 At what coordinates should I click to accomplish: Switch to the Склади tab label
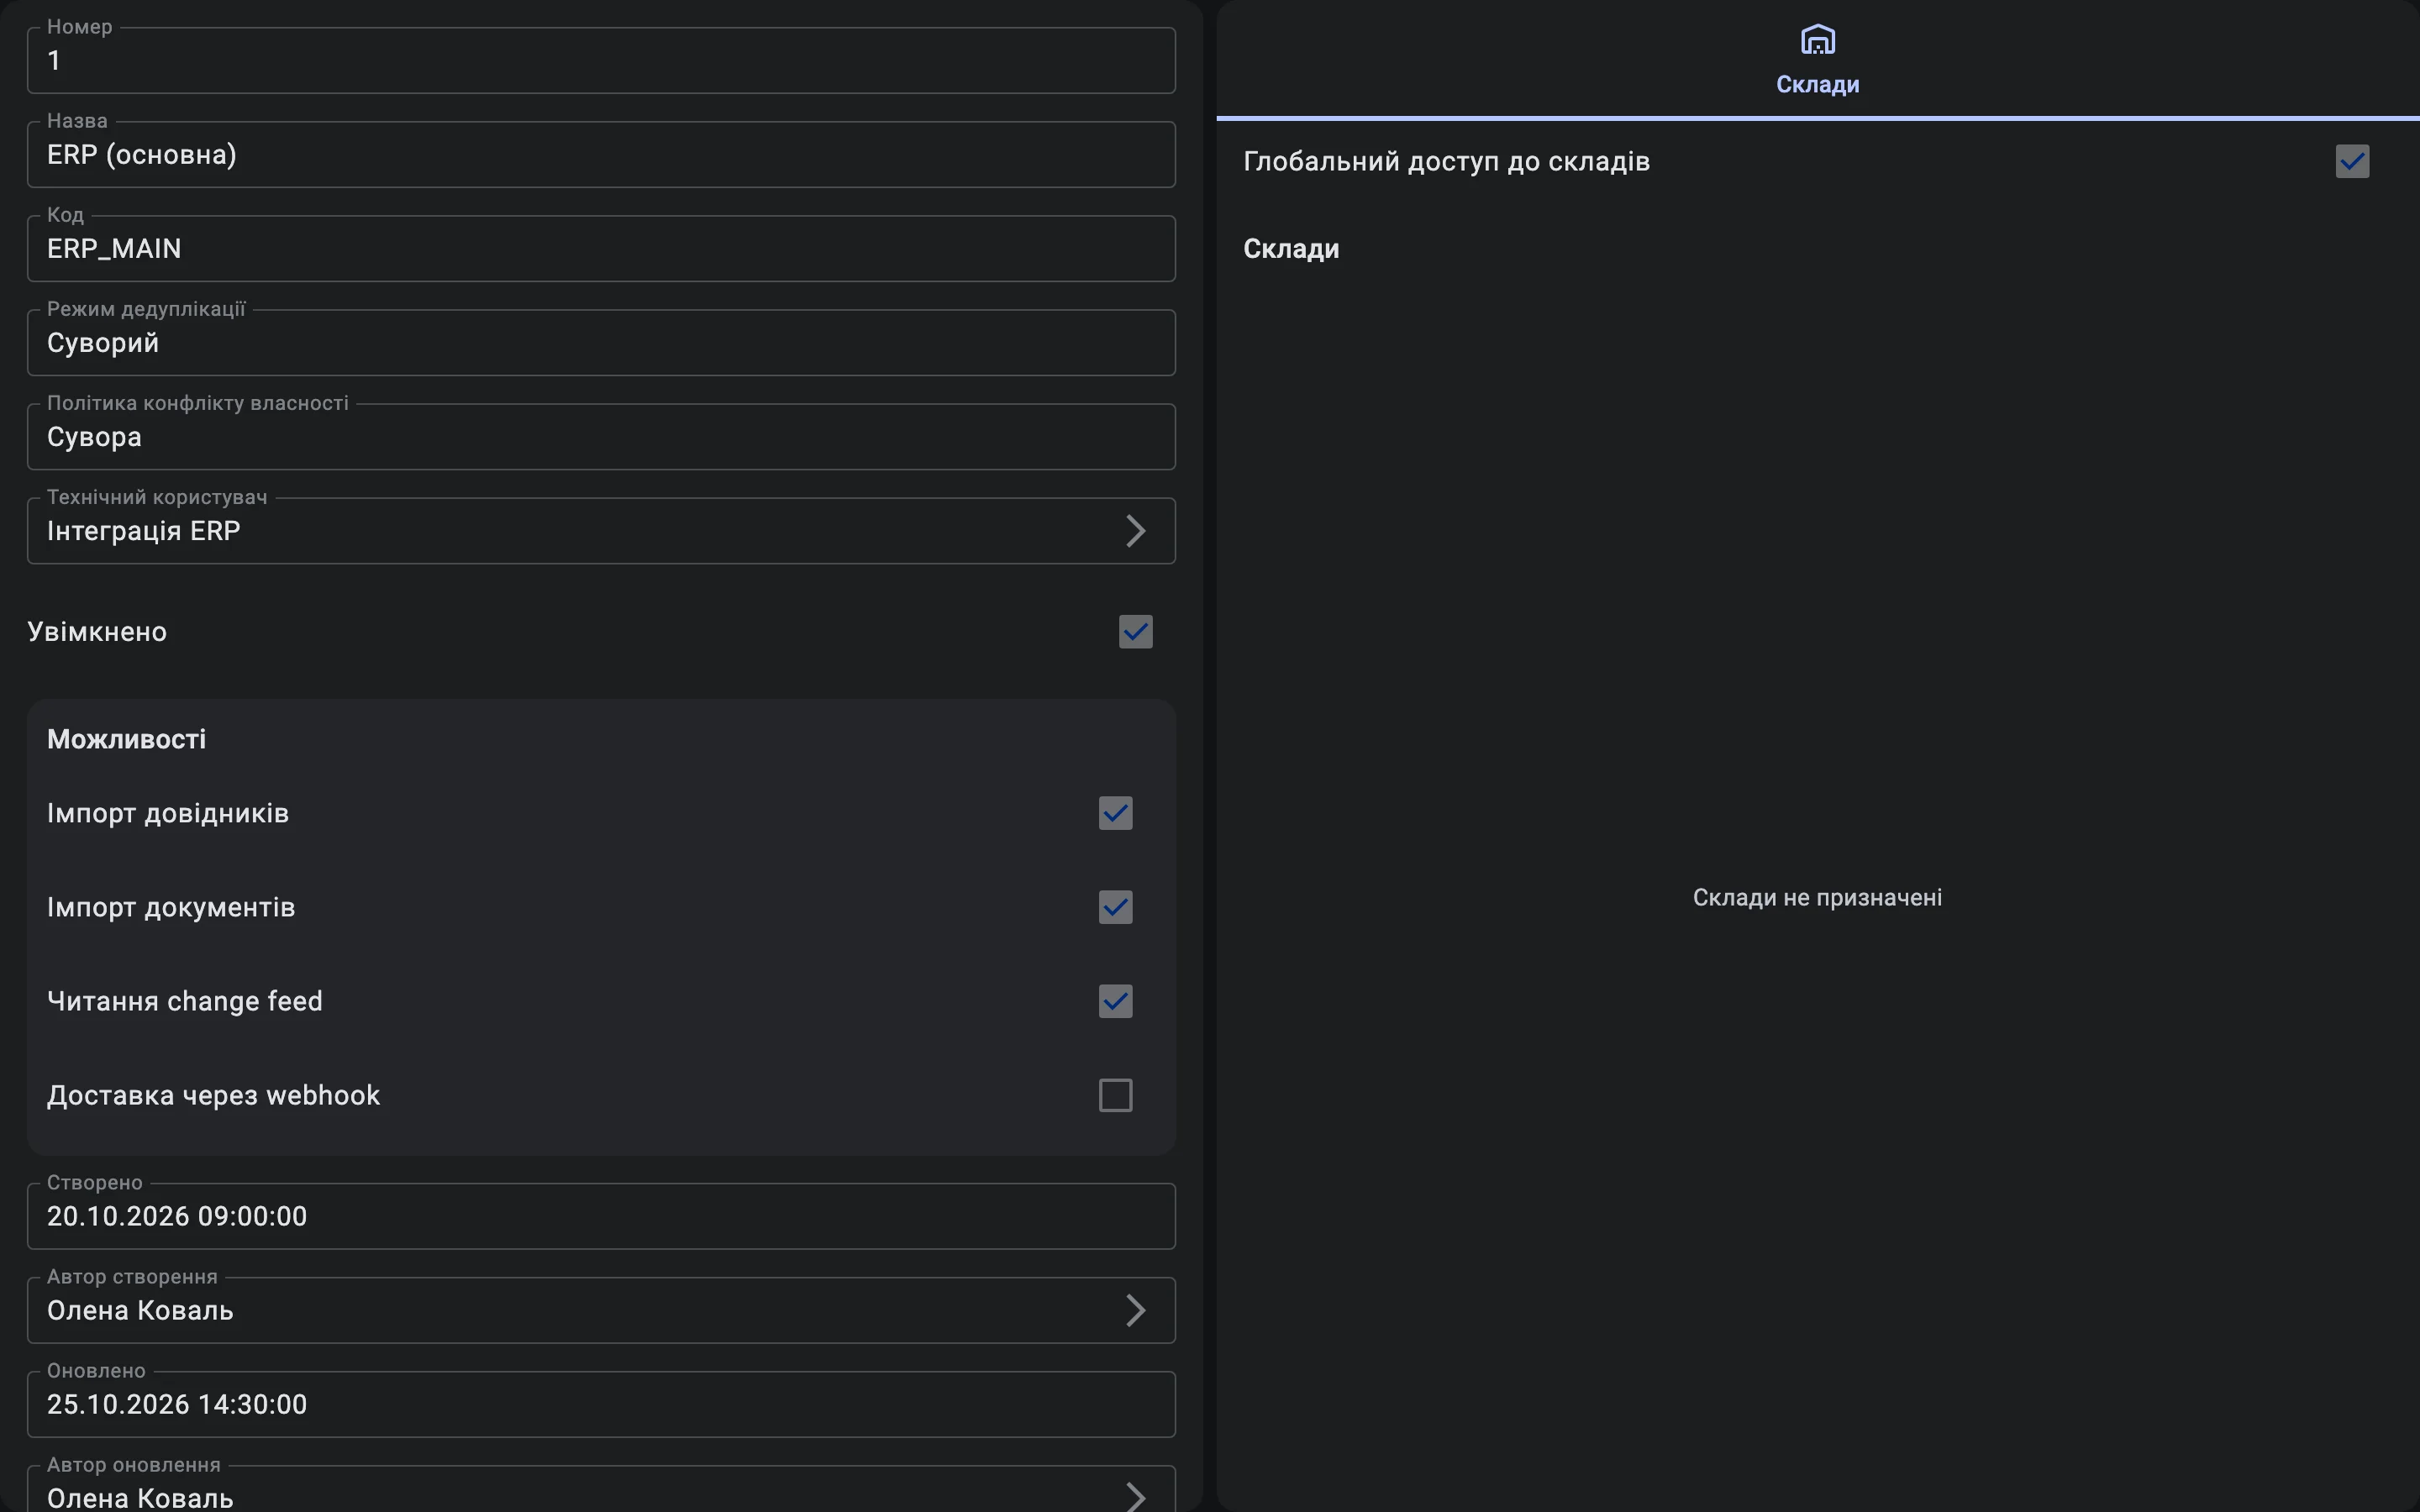point(1817,84)
